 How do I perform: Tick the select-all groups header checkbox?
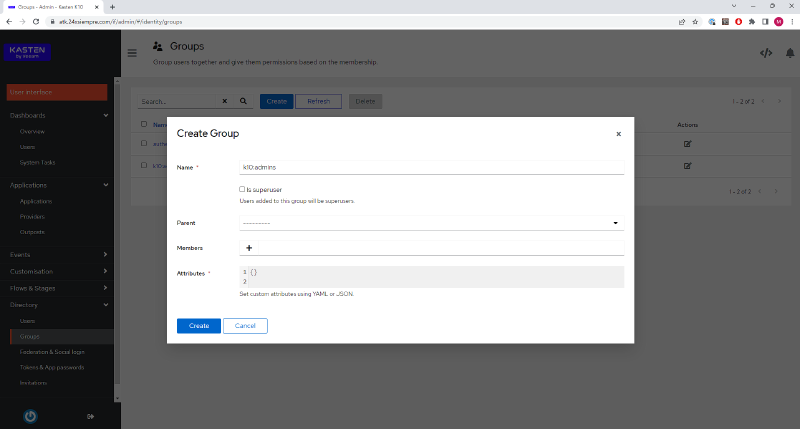(144, 124)
